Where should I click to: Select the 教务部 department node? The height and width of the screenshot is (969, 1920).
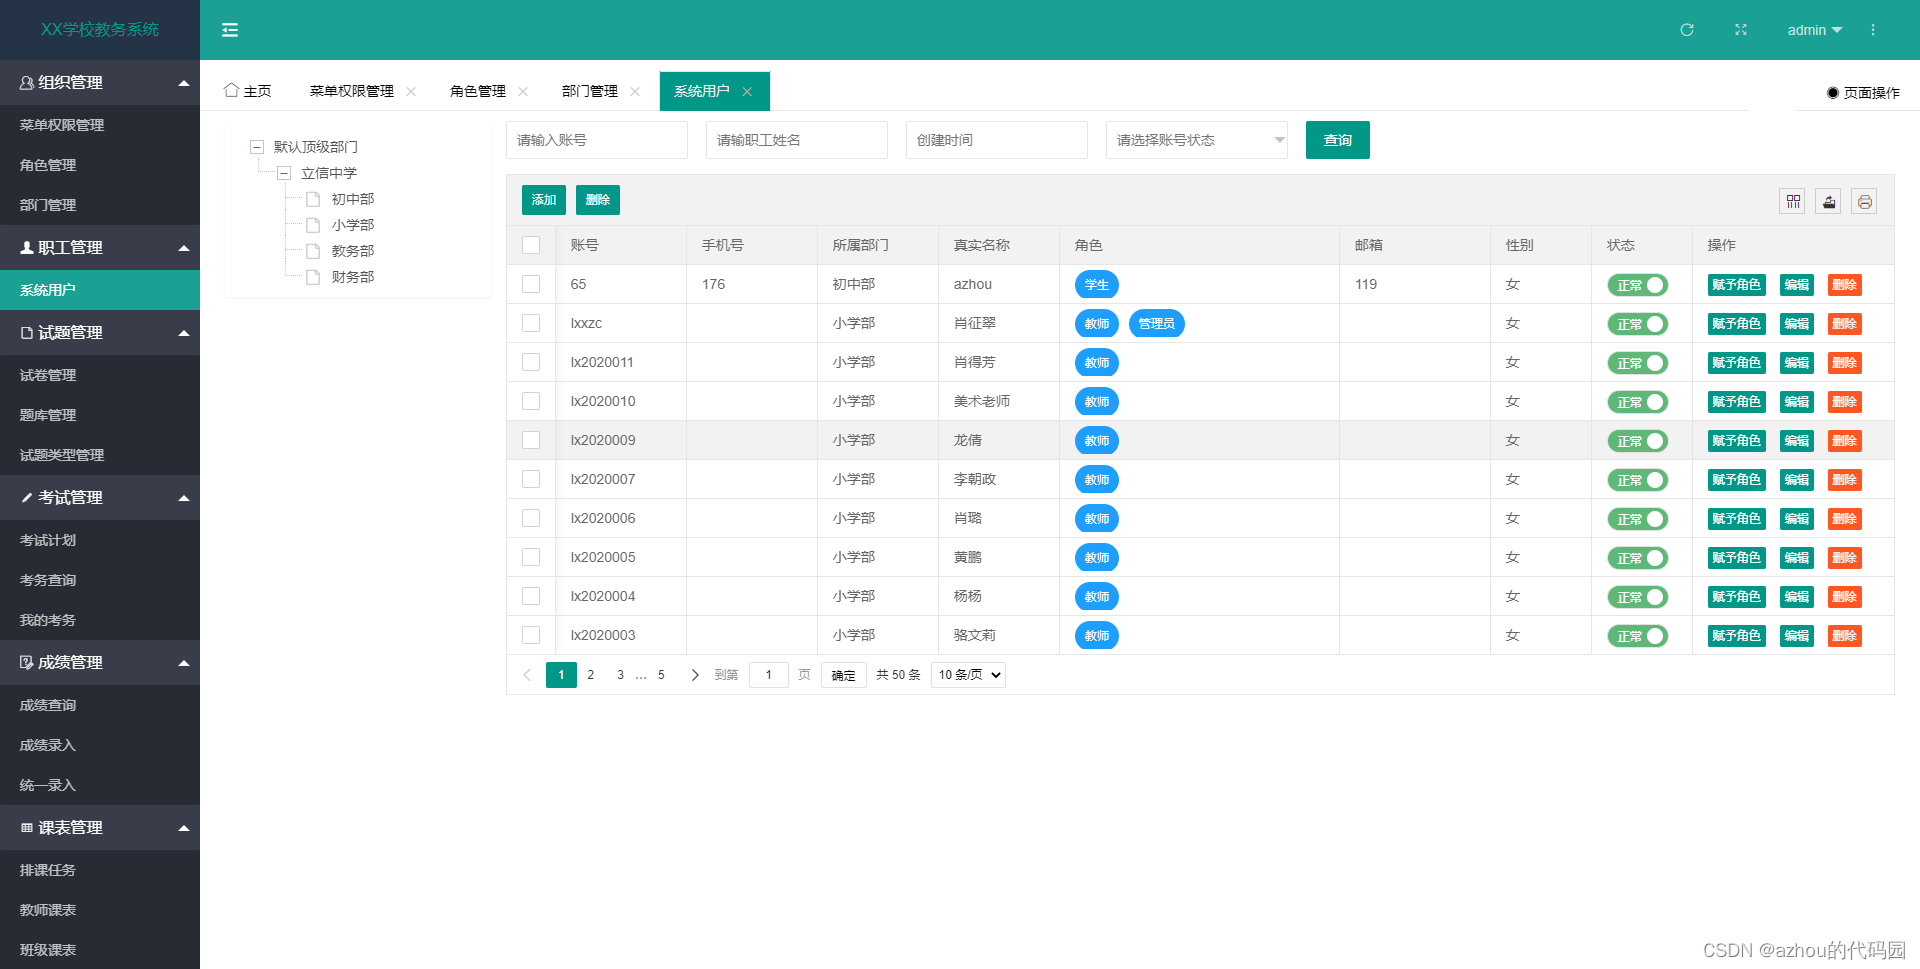[x=353, y=251]
